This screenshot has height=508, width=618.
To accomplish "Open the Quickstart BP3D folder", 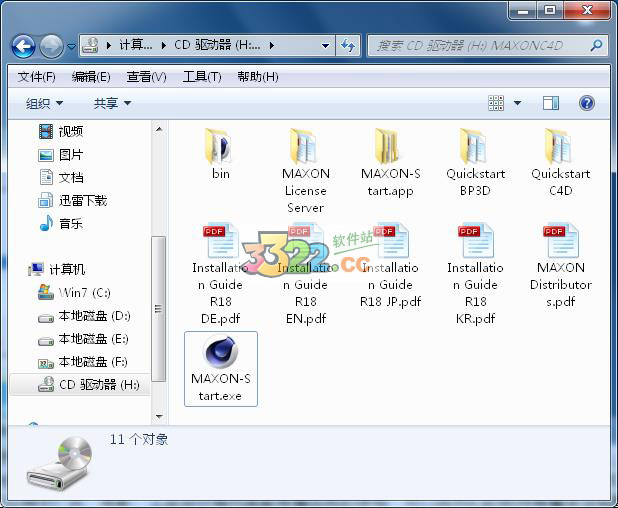I will tap(475, 147).
